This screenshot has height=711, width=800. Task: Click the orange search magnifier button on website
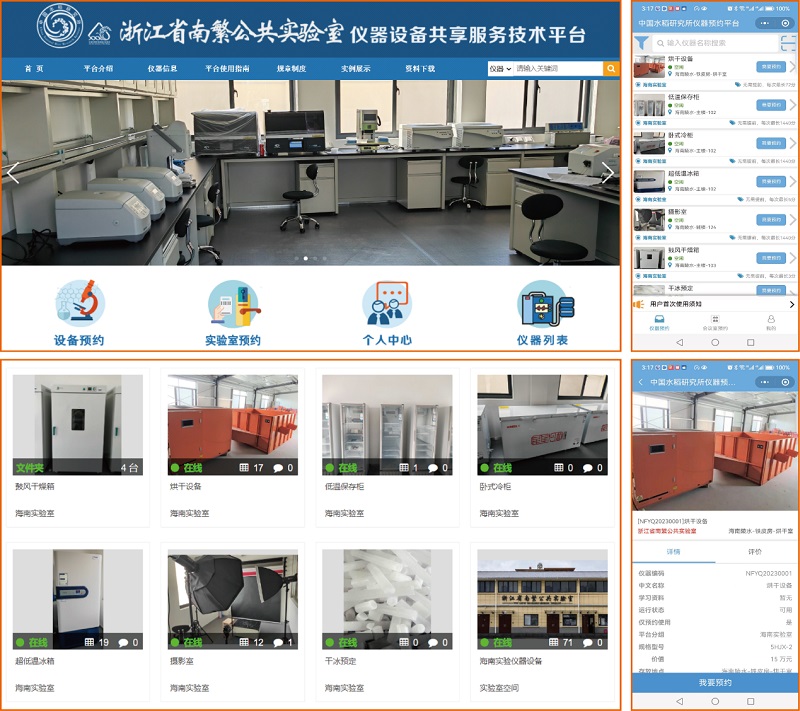pos(611,68)
